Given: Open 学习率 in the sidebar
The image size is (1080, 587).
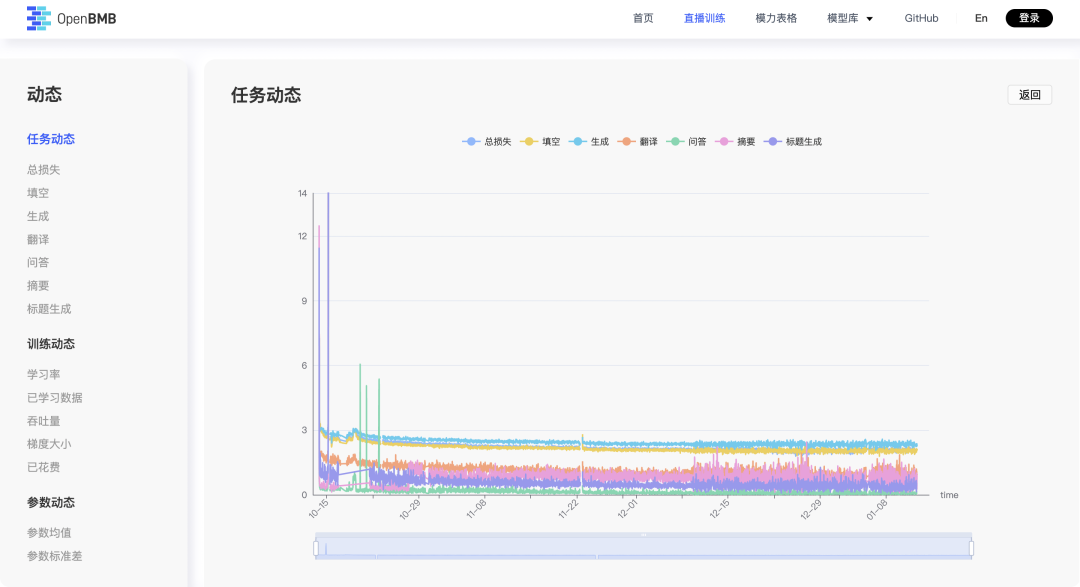Looking at the screenshot, I should click(43, 375).
